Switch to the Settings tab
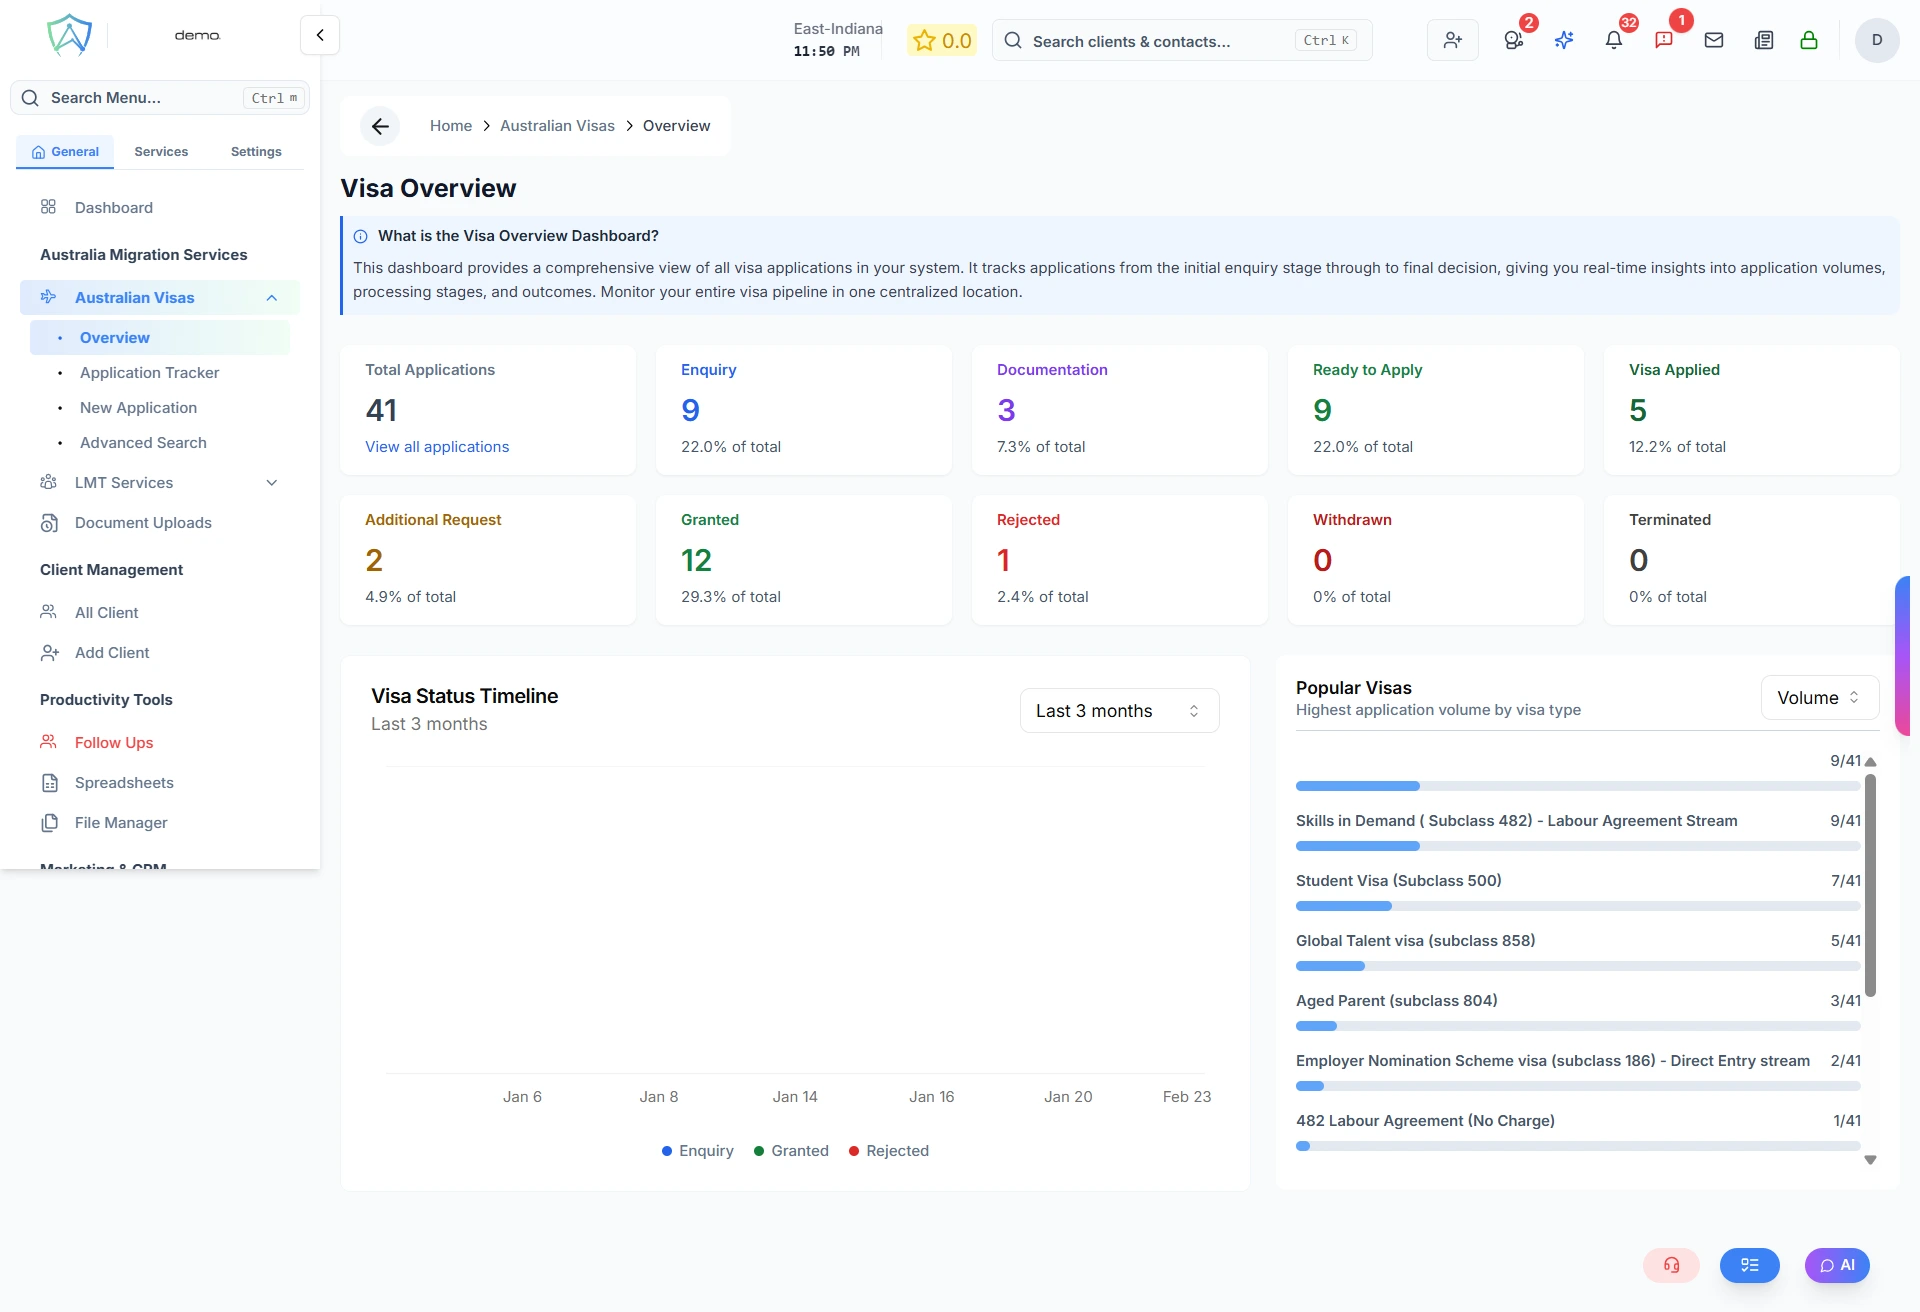 click(255, 151)
